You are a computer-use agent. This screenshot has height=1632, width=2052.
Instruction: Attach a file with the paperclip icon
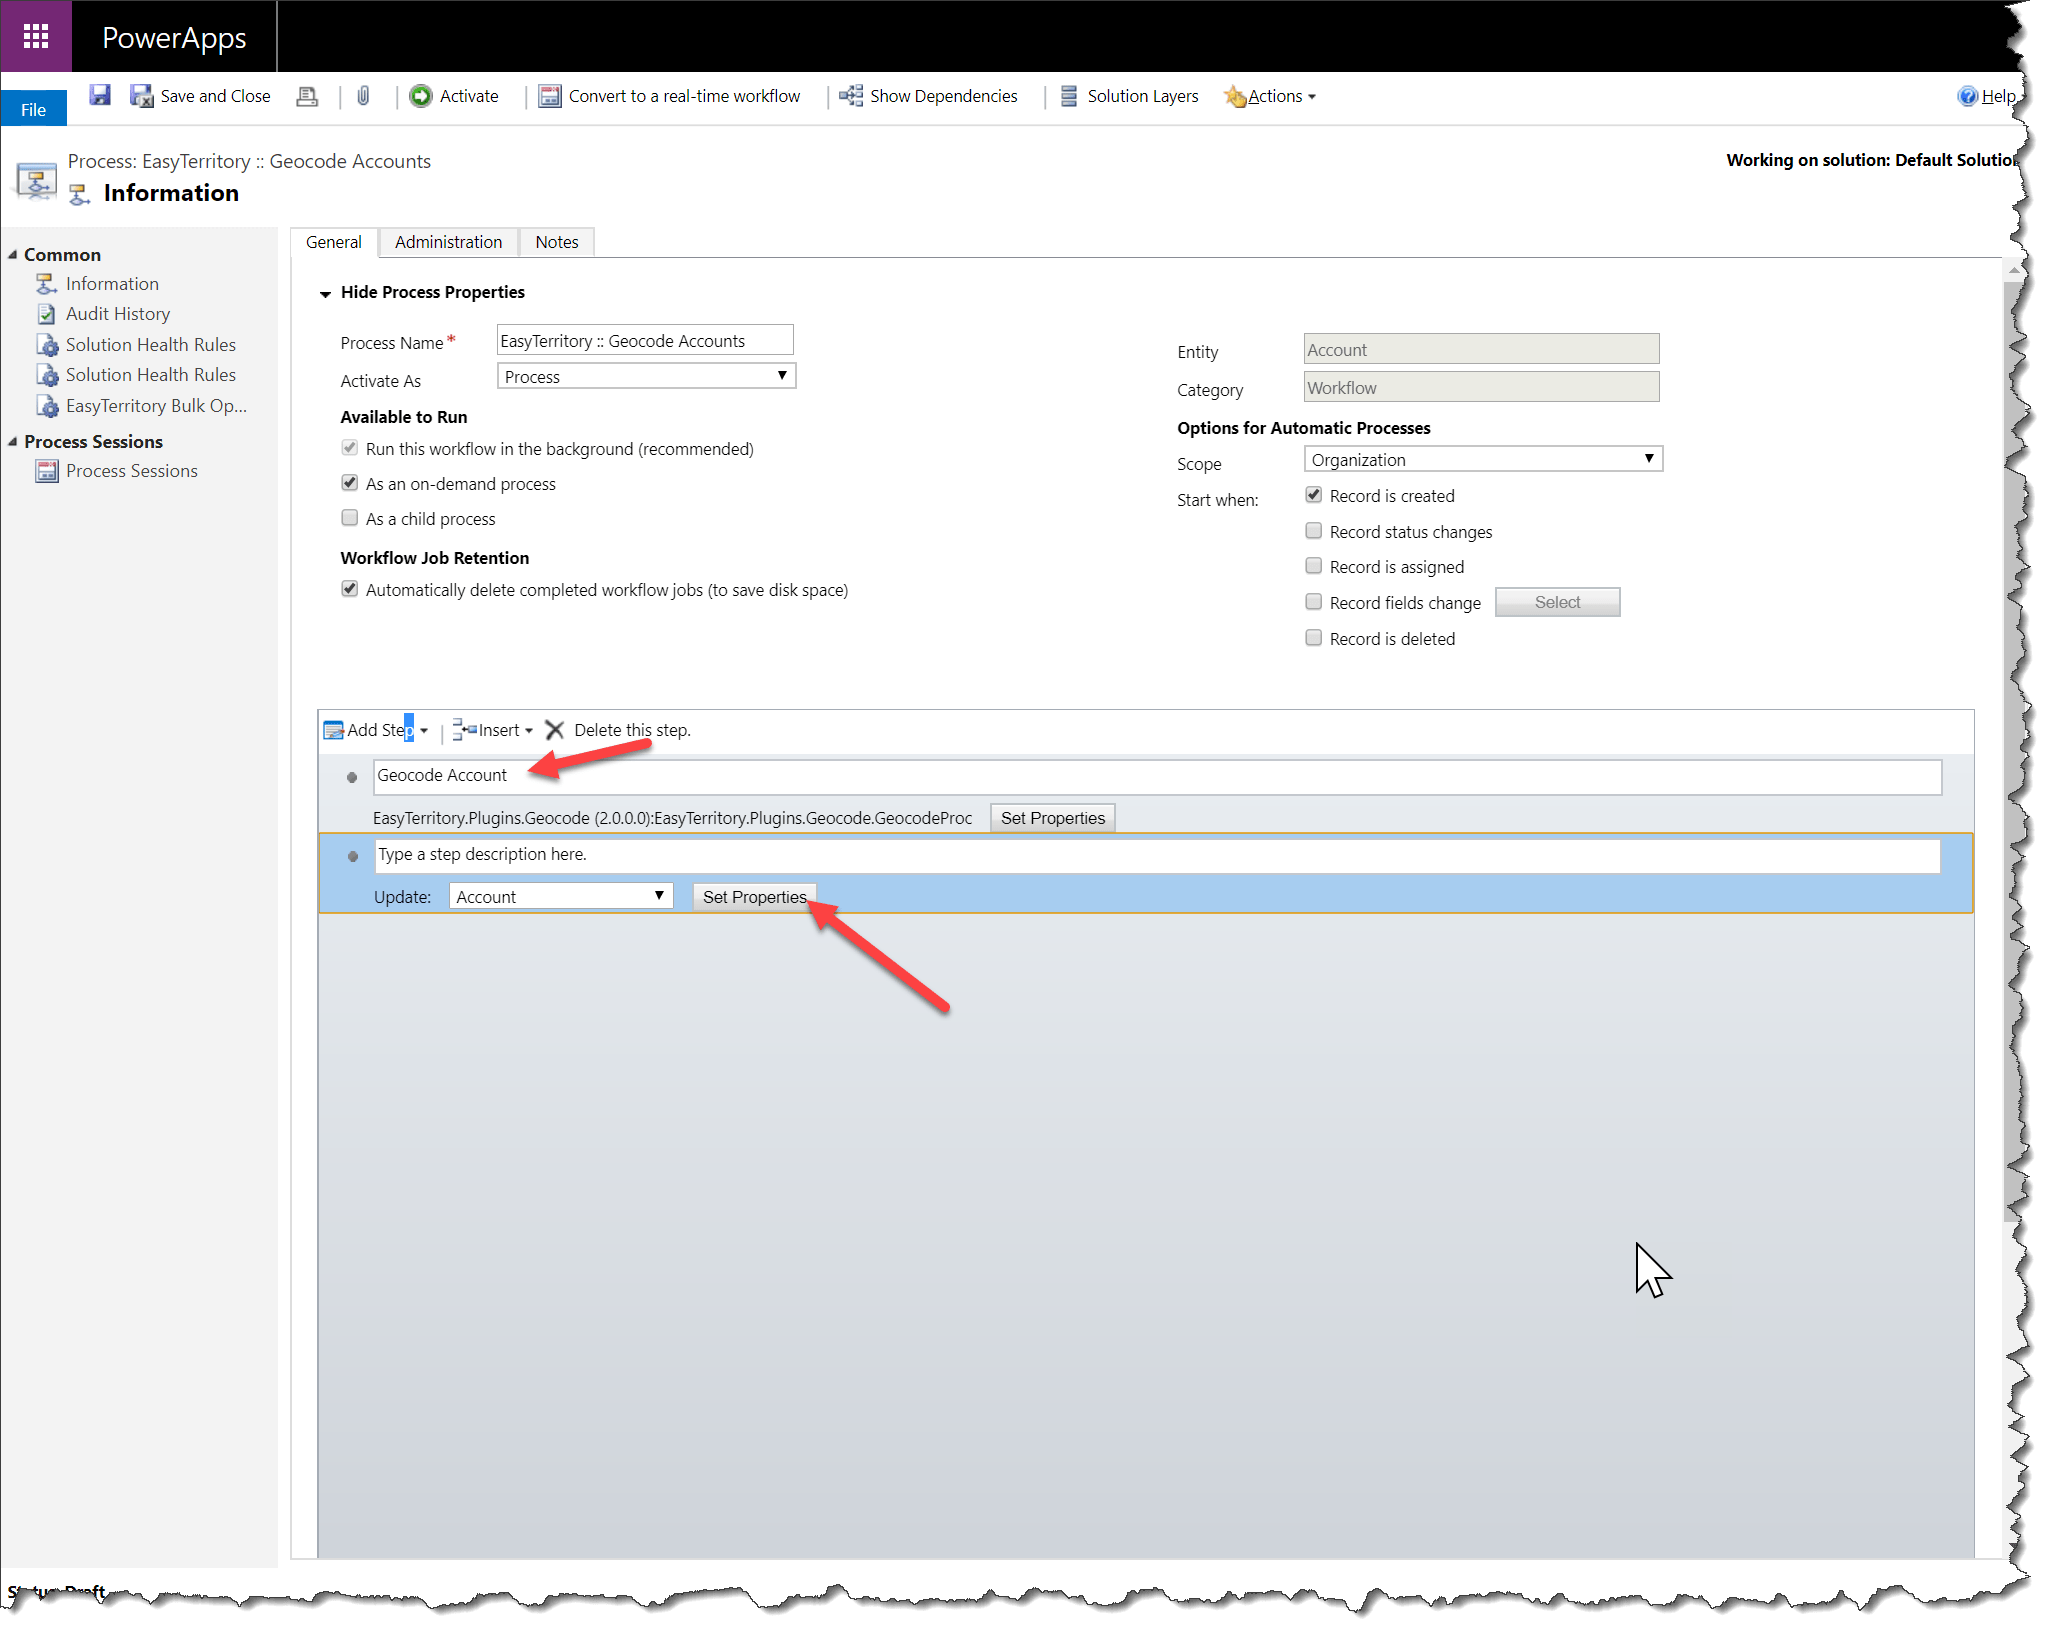coord(363,95)
